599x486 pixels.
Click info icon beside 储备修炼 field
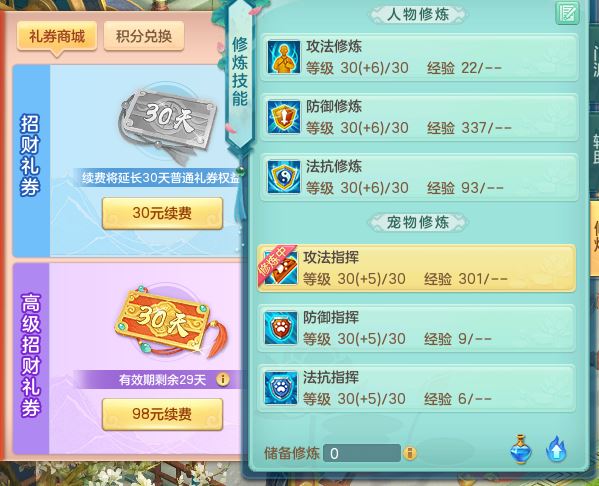point(410,453)
